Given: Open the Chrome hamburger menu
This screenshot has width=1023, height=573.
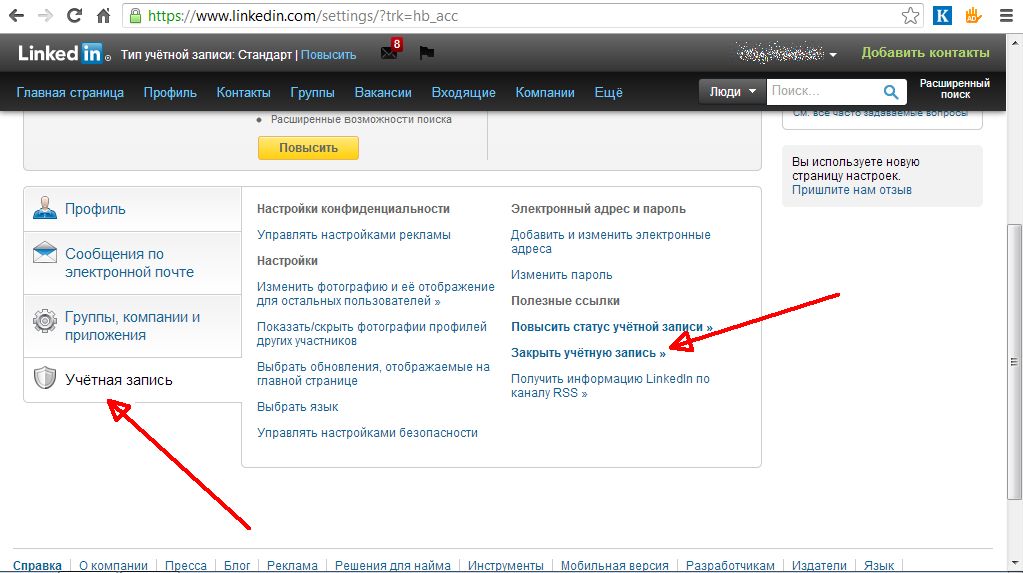Looking at the screenshot, I should [1006, 16].
